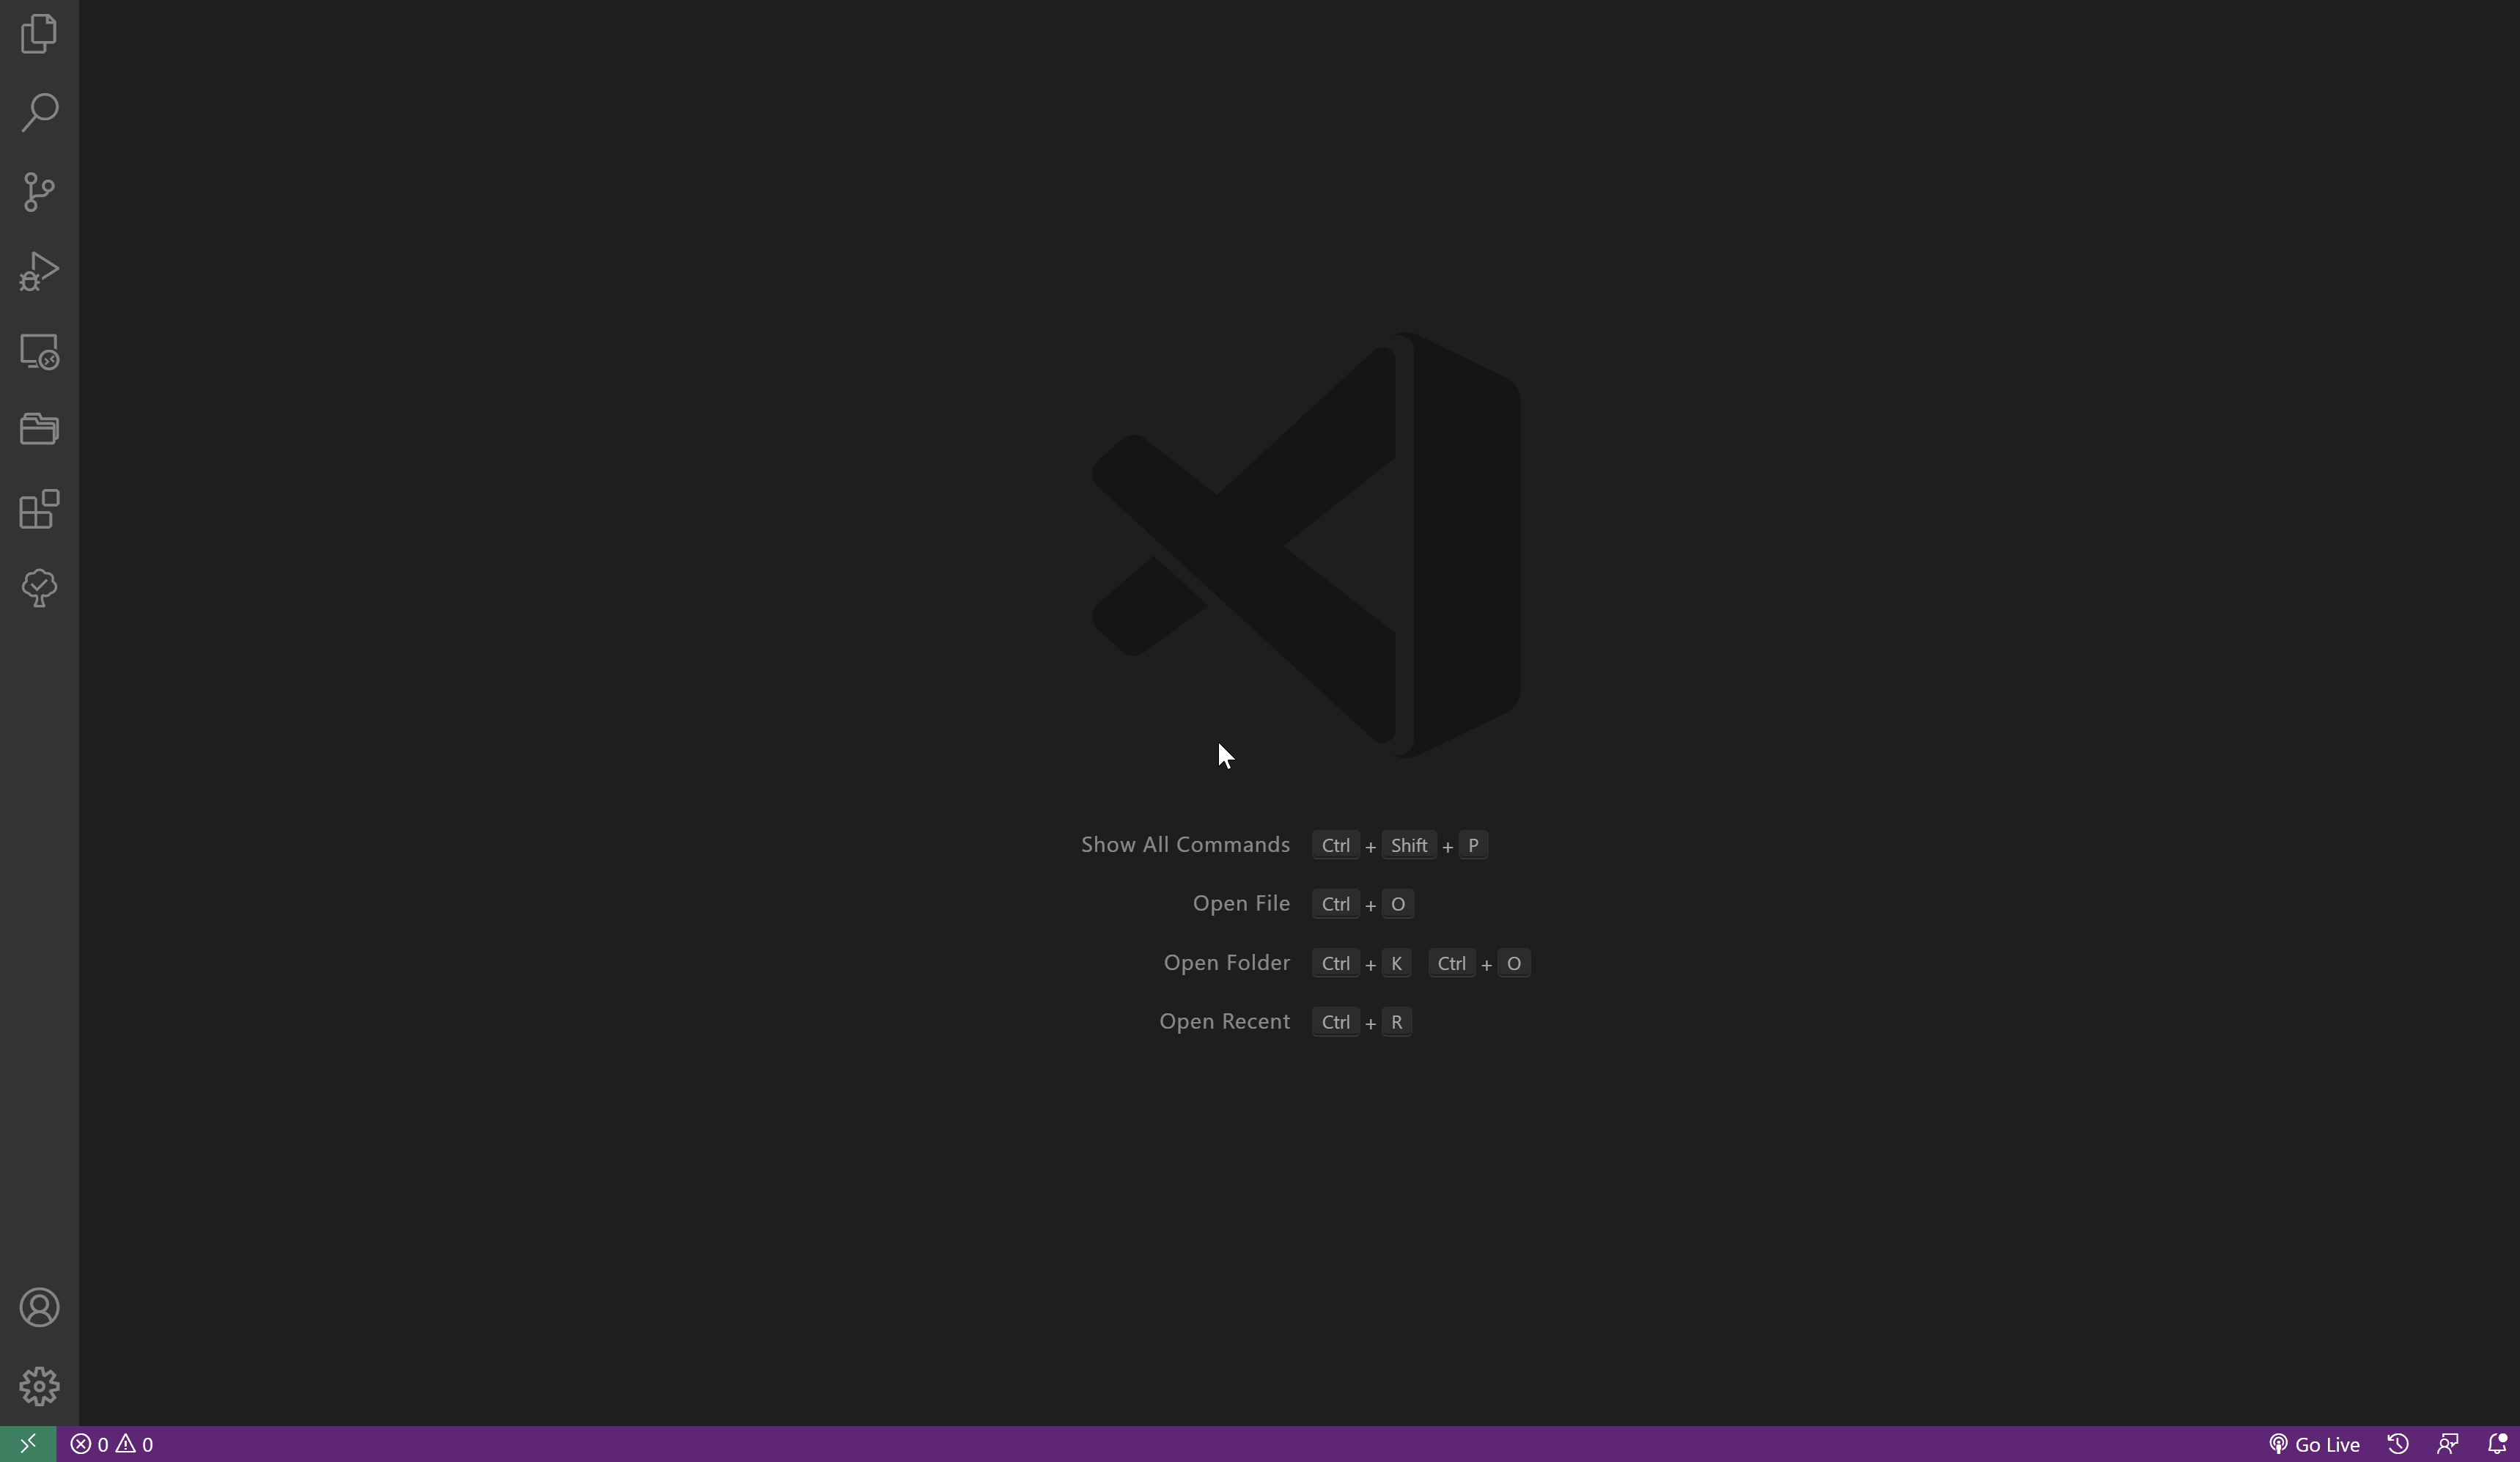This screenshot has width=2520, height=1462.
Task: Click the errors count in the status bar
Action: [90, 1444]
